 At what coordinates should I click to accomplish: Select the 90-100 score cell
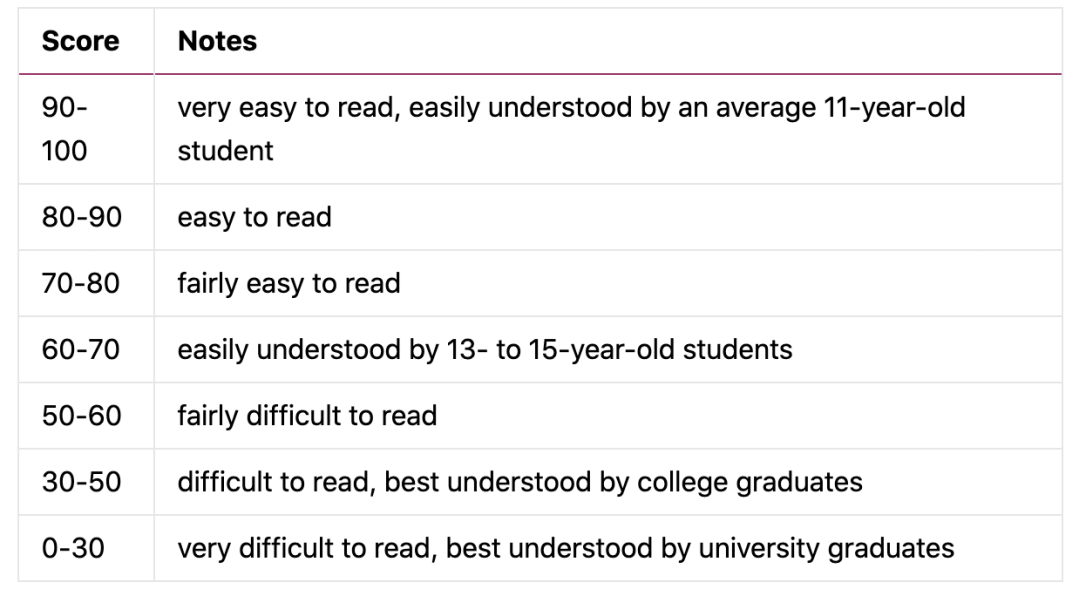point(65,129)
